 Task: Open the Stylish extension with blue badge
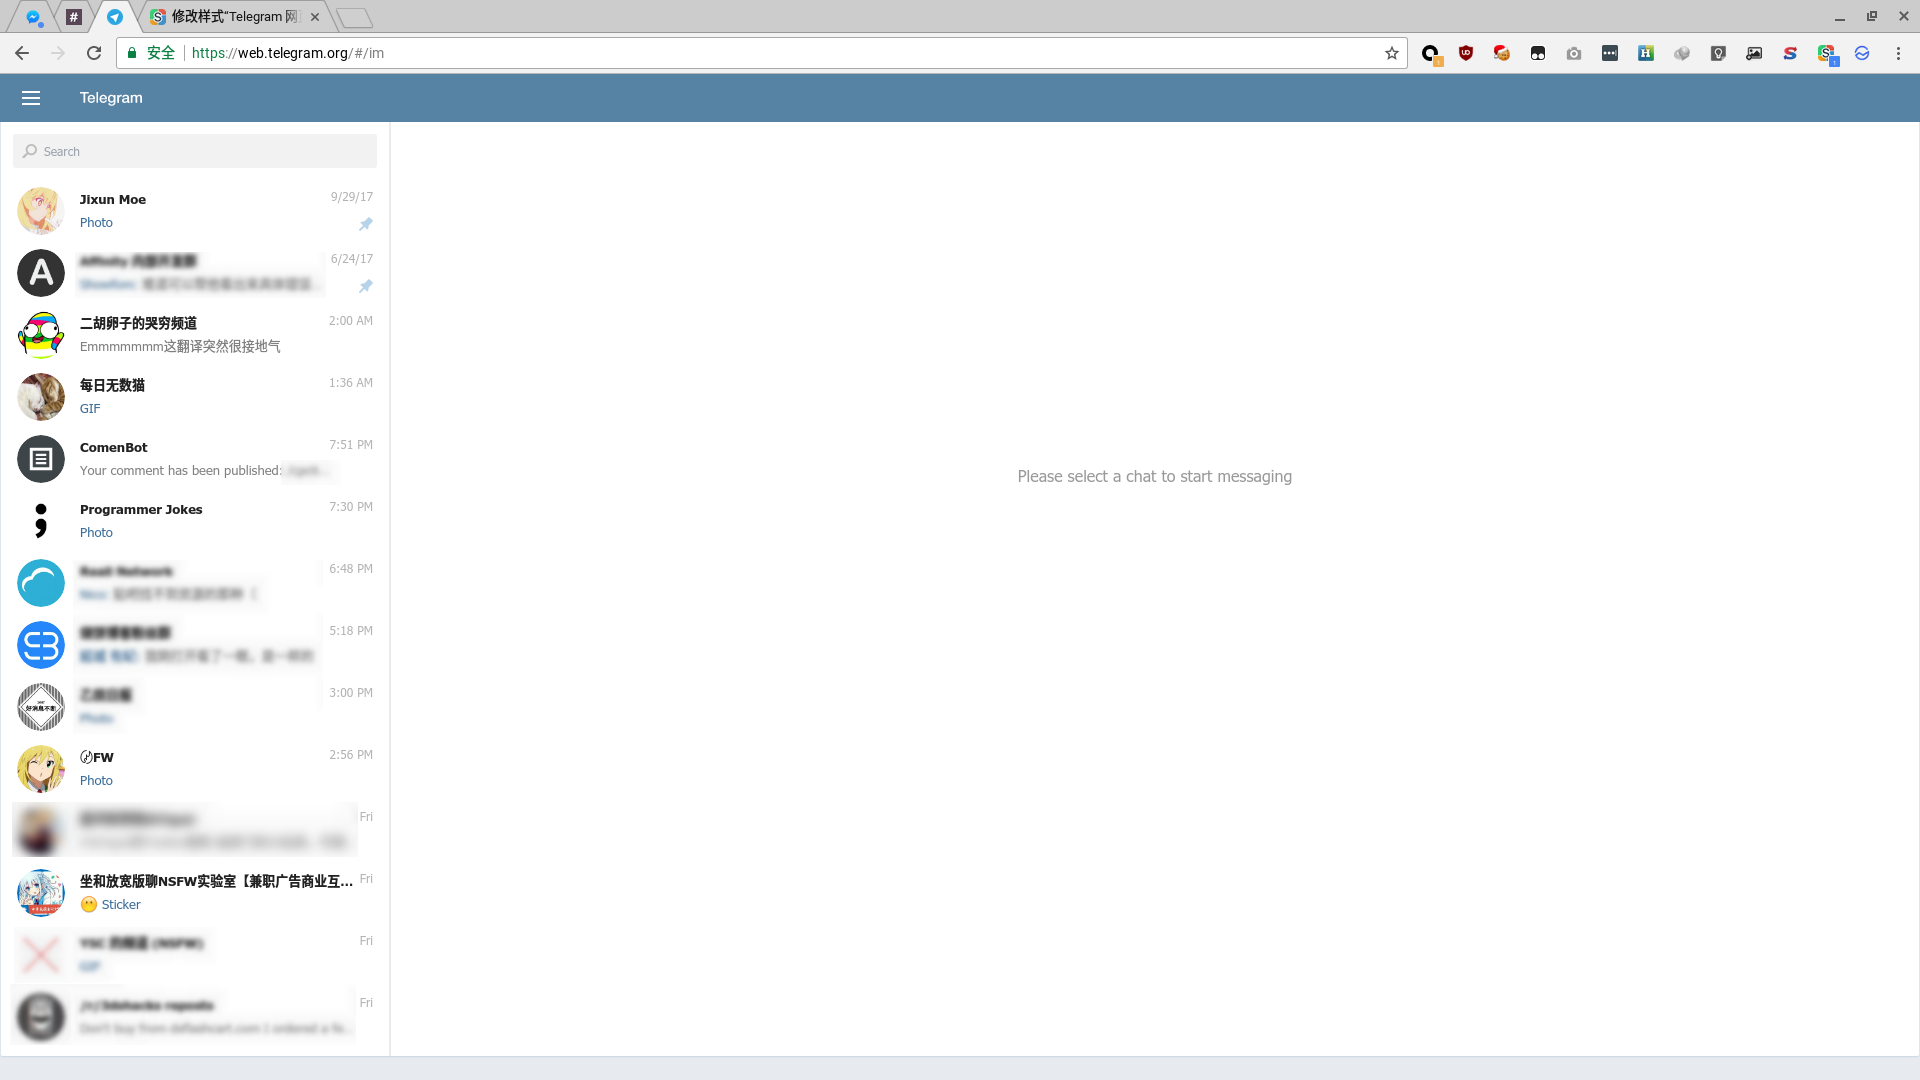[1827, 54]
